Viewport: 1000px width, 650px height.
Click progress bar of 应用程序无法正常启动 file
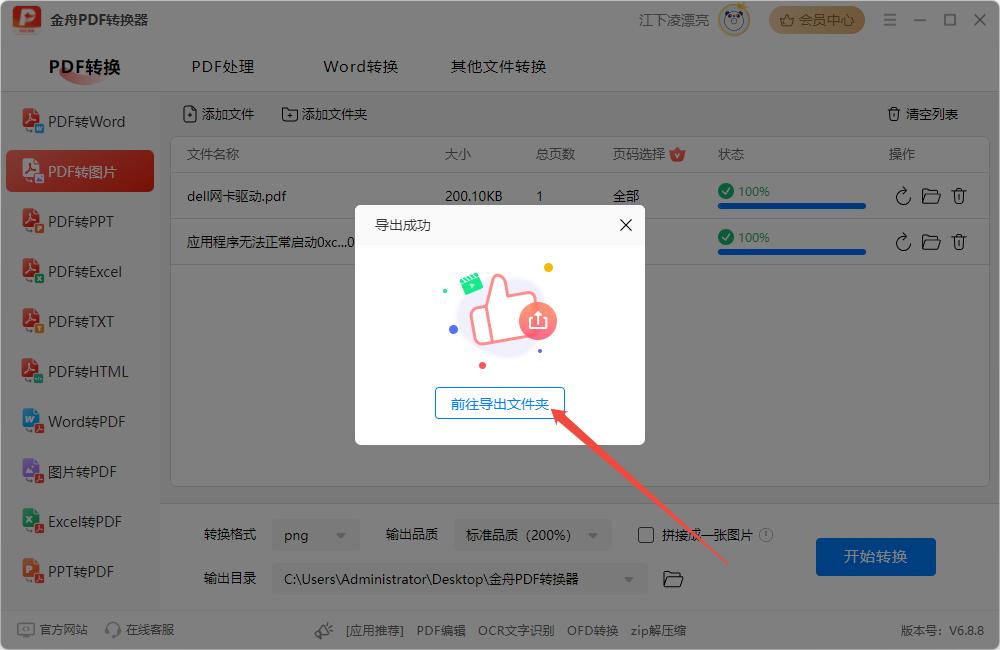pyautogui.click(x=791, y=252)
